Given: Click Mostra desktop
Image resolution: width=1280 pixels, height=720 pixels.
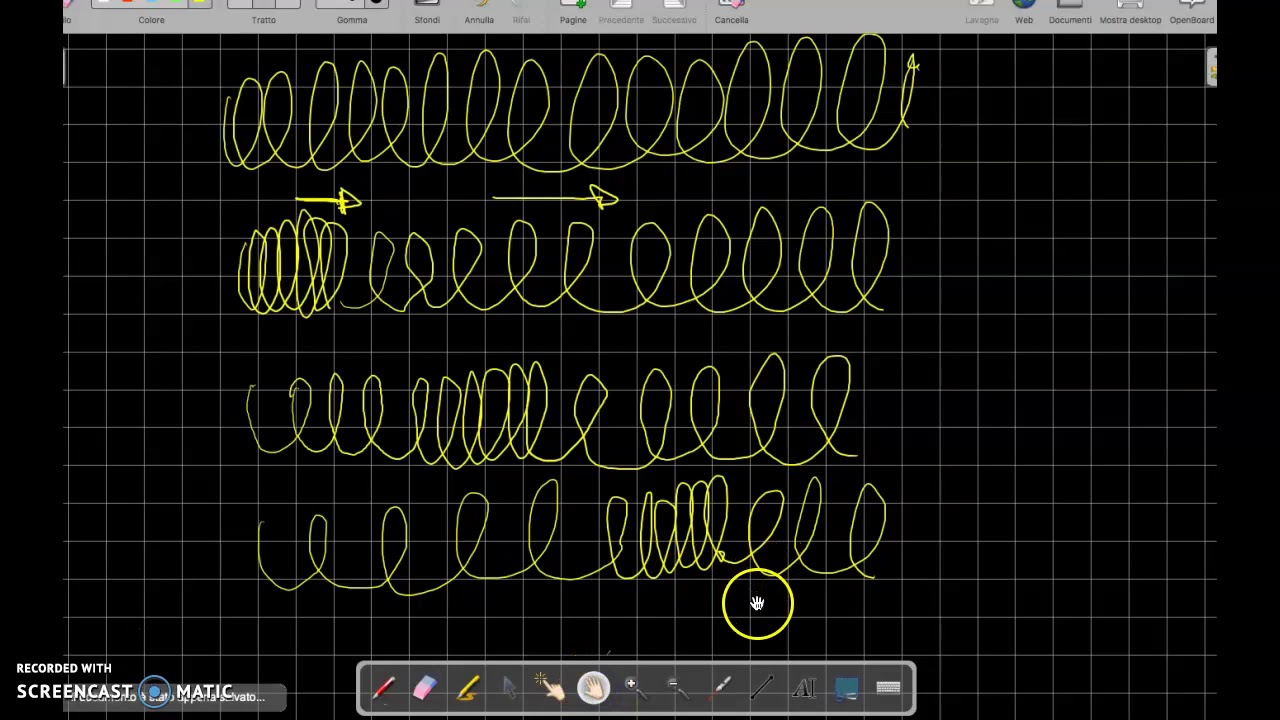Looking at the screenshot, I should click(1130, 13).
